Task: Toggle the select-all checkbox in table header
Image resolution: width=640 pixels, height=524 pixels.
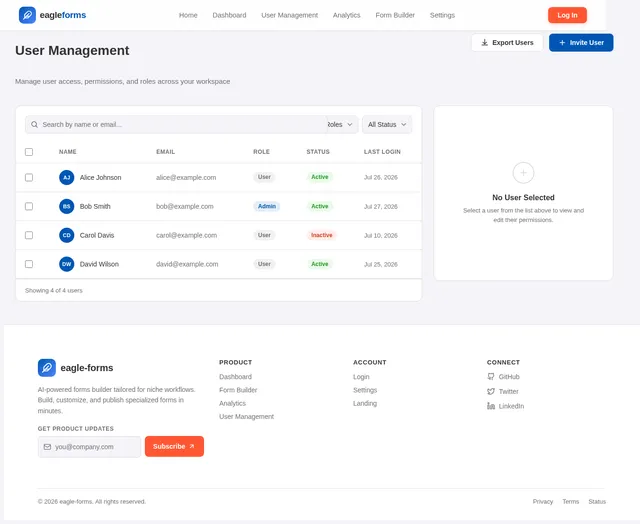Action: (29, 152)
